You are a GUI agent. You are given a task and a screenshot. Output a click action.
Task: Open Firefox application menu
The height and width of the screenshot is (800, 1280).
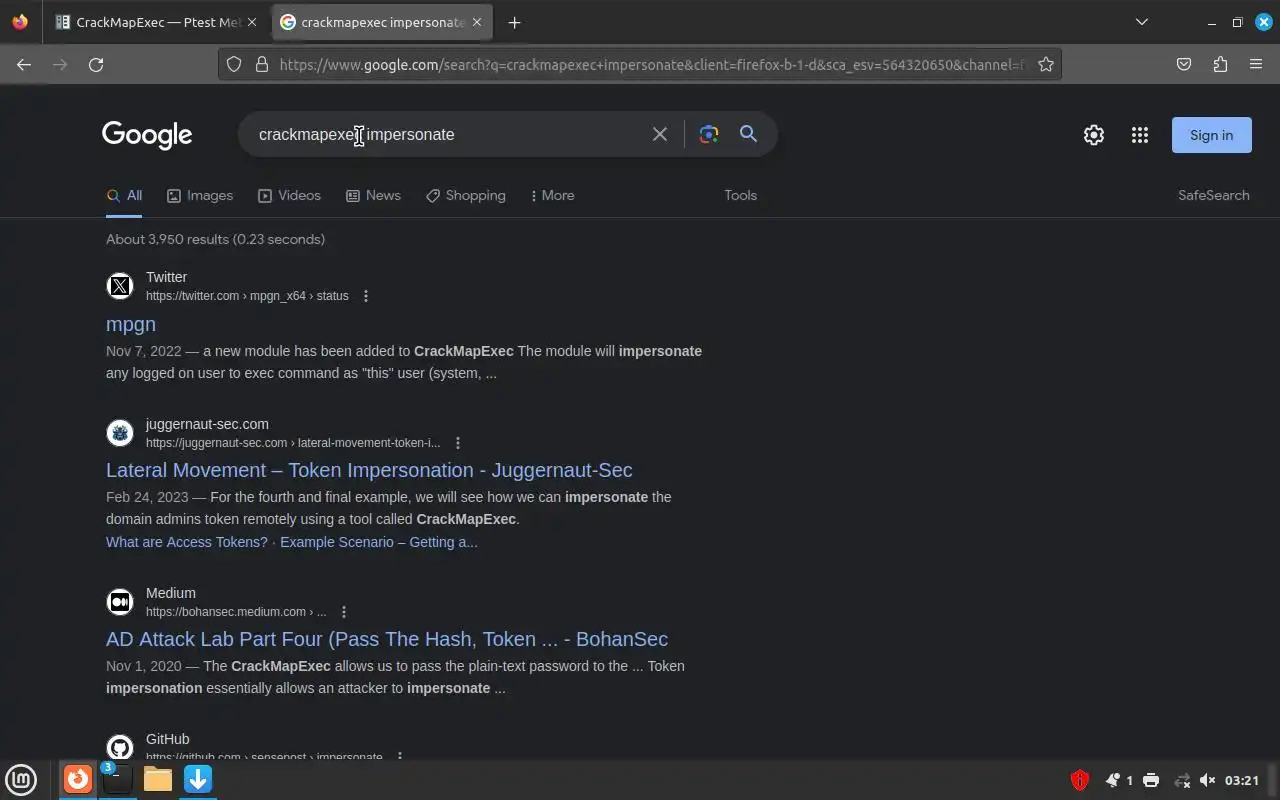tap(1256, 64)
